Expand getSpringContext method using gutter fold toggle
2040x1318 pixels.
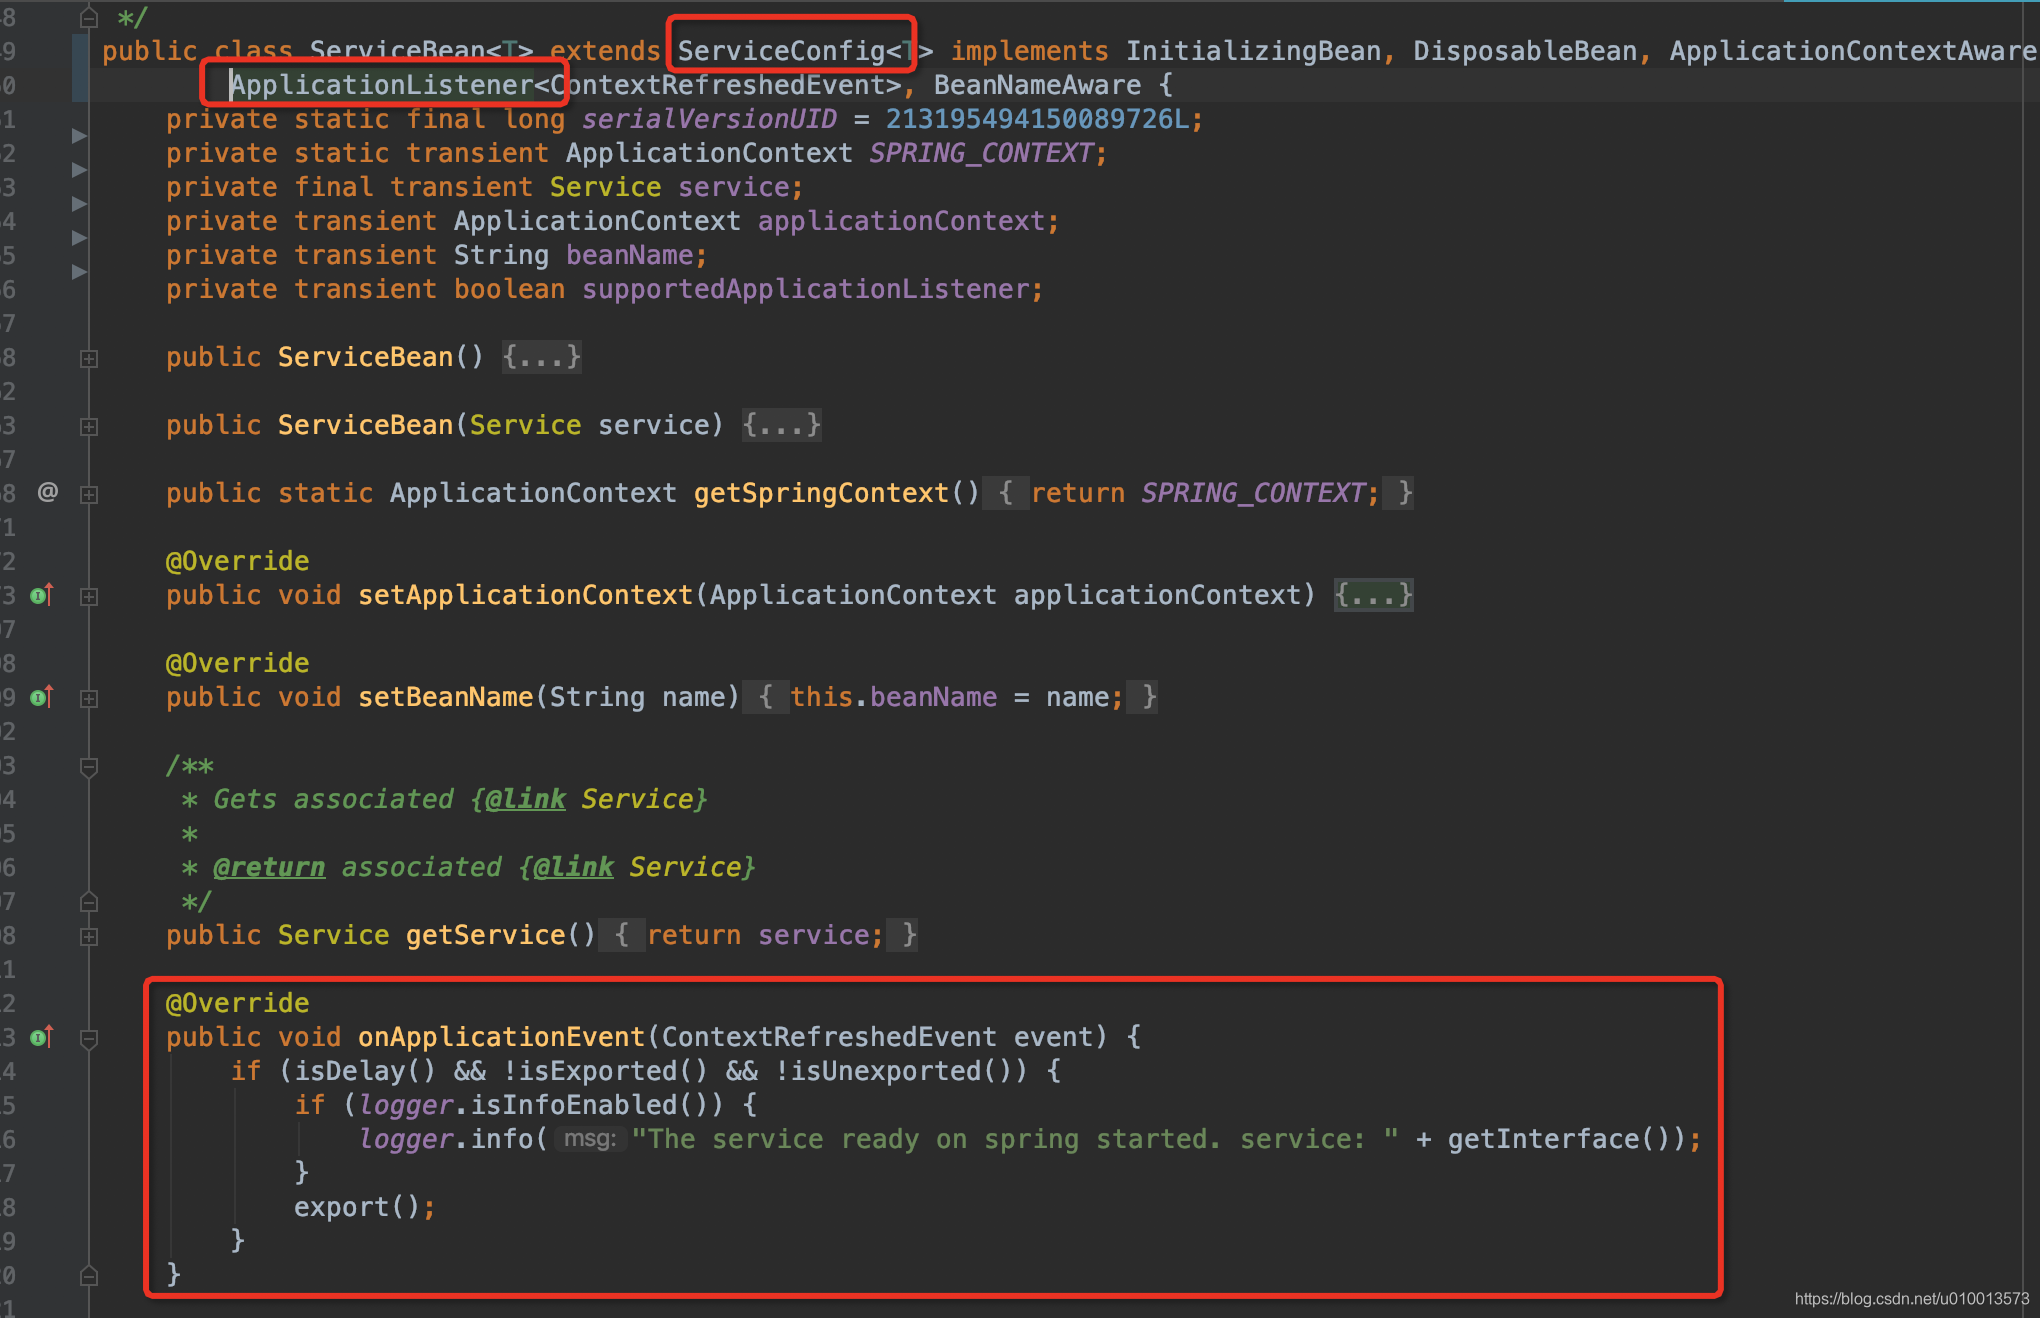pos(89,494)
